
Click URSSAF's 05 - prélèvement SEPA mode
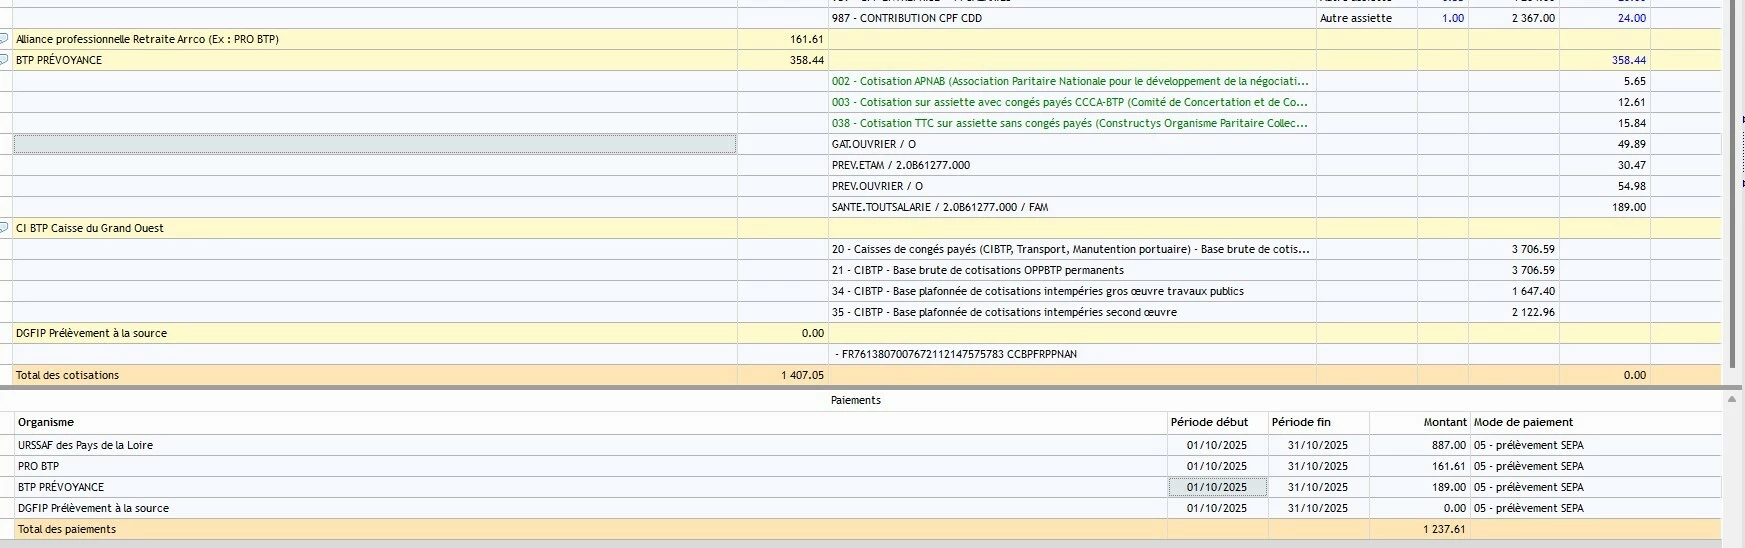(x=1529, y=445)
